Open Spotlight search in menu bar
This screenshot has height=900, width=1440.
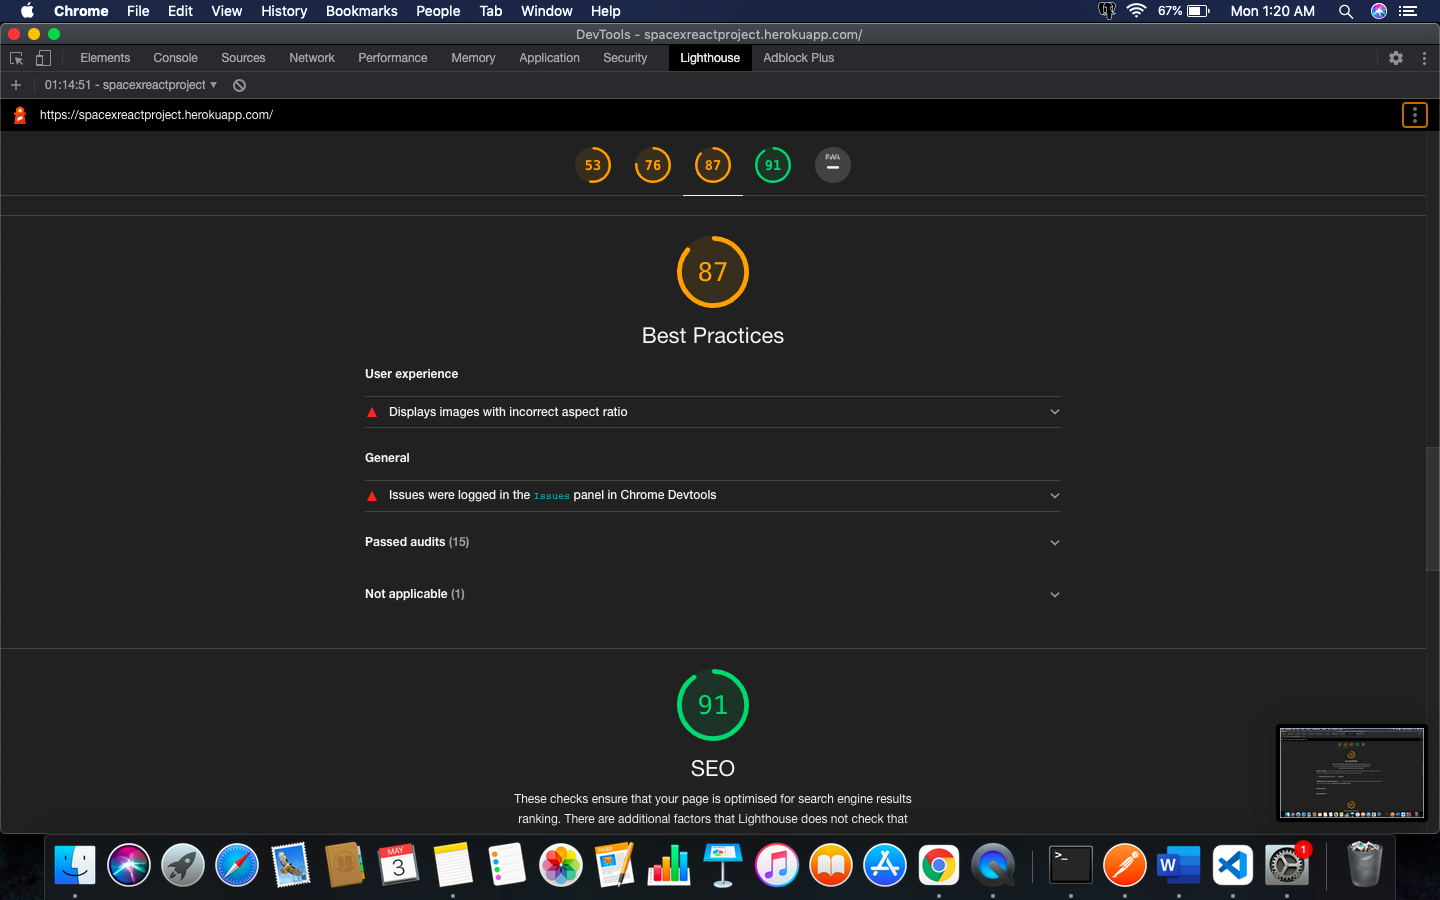1346,11
